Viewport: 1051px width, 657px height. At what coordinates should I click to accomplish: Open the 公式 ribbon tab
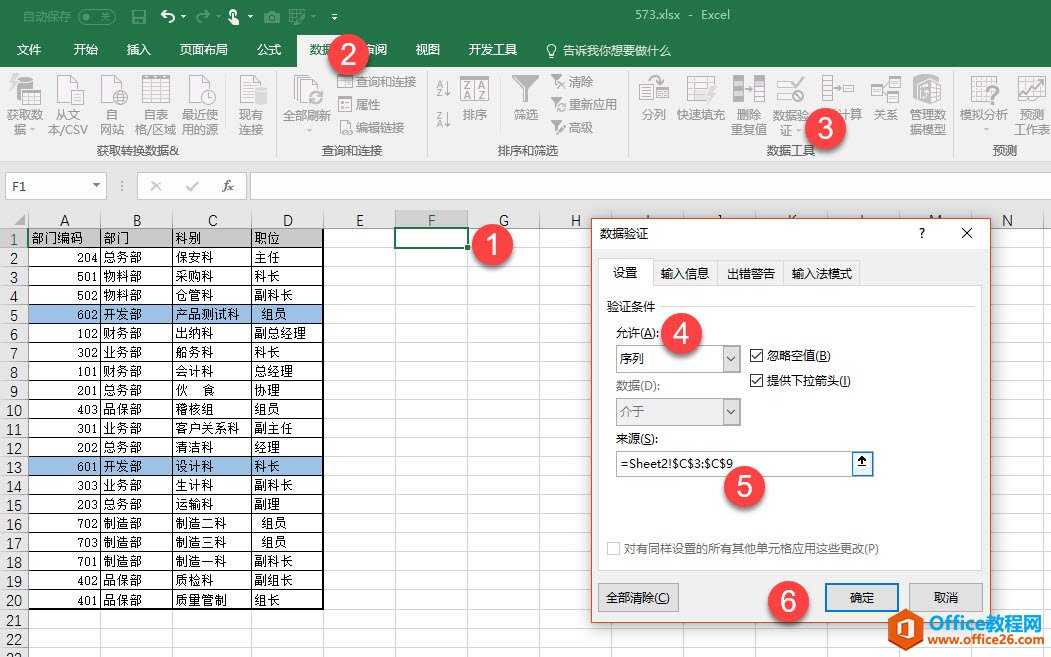tap(269, 50)
